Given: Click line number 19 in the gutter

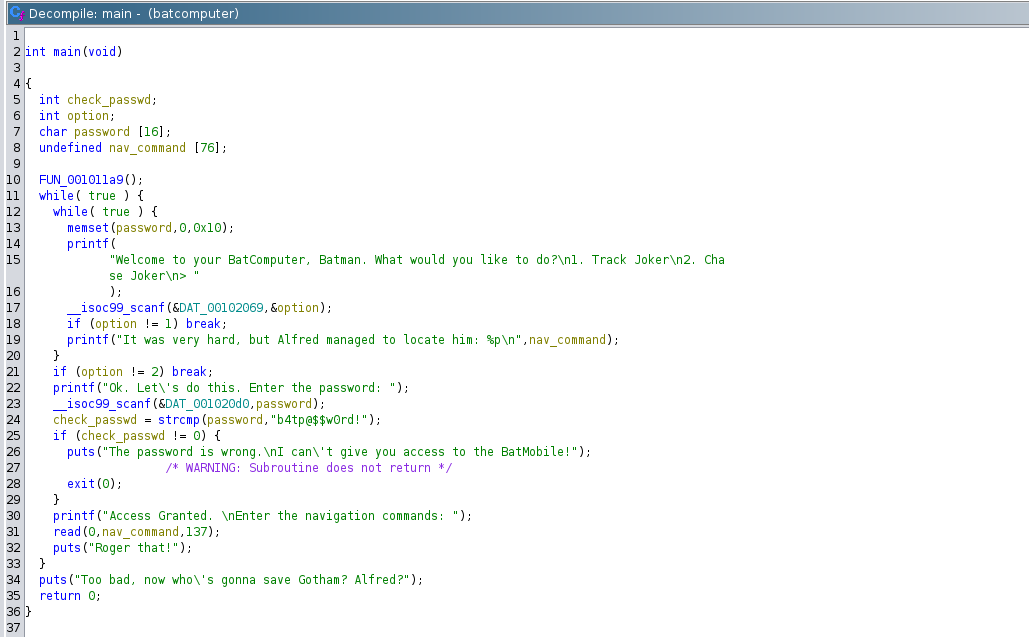Looking at the screenshot, I should (x=13, y=340).
